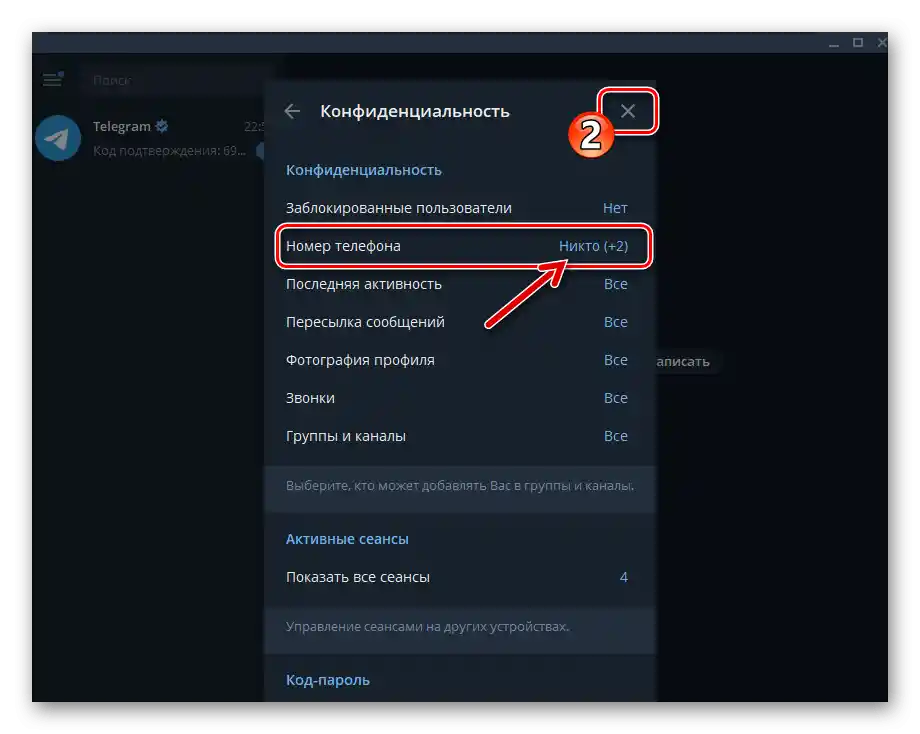
Task: Click the Все value next to Звонки
Action: (616, 398)
